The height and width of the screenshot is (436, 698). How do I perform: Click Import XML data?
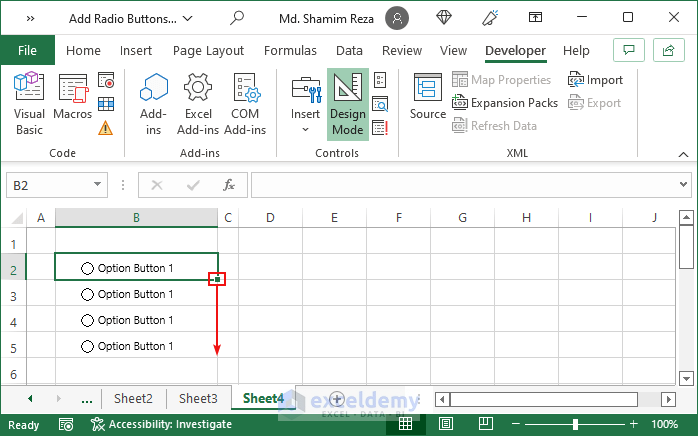click(x=595, y=80)
